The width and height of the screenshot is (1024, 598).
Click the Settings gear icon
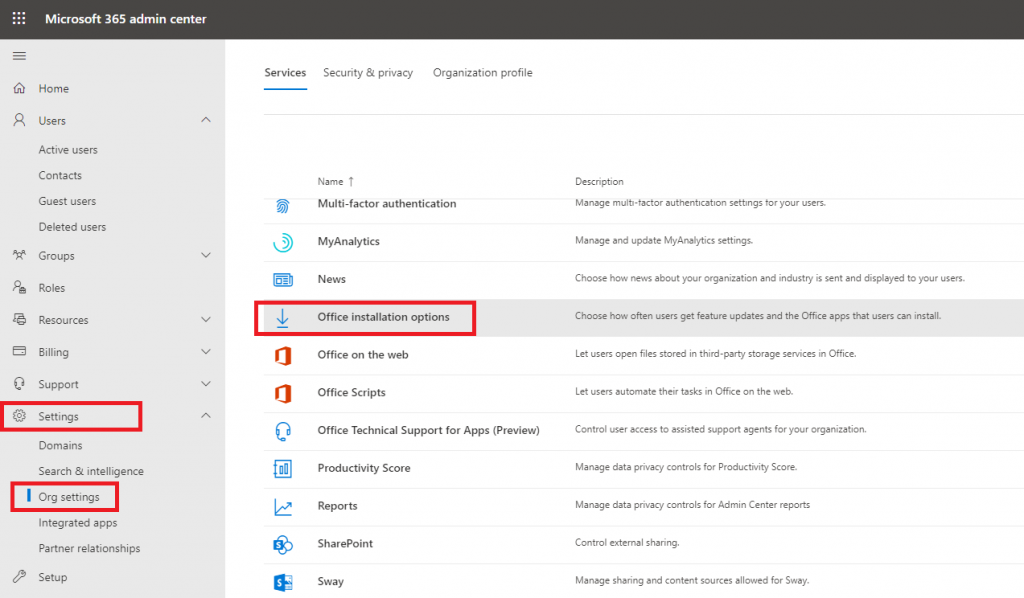(20, 416)
